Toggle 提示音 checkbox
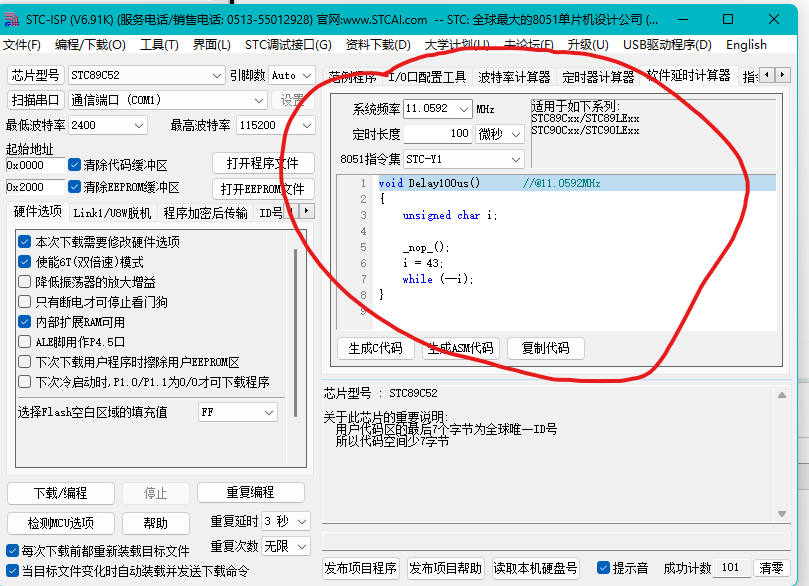 [603, 568]
